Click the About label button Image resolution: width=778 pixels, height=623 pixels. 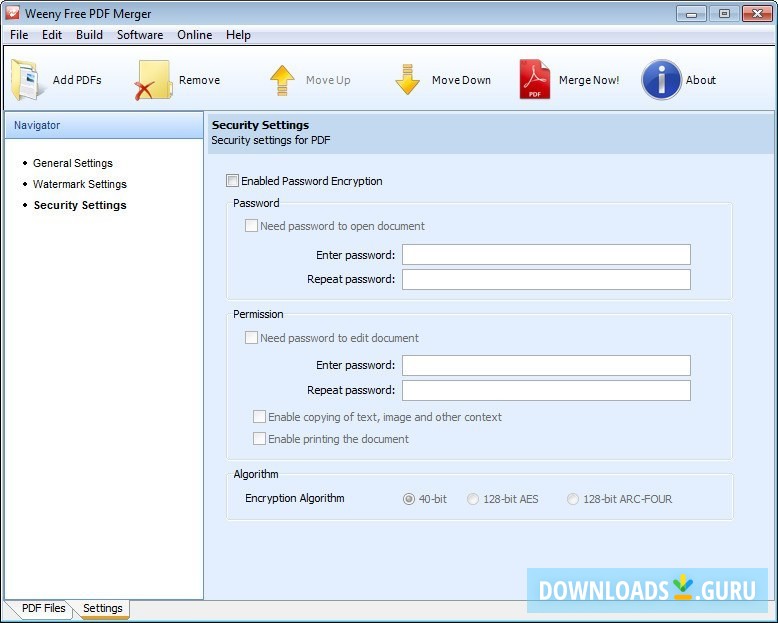point(701,80)
